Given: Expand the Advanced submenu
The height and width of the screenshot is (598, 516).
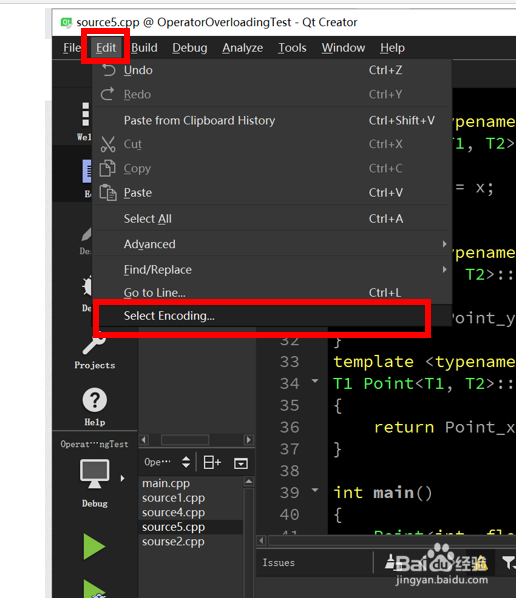Looking at the screenshot, I should [272, 244].
